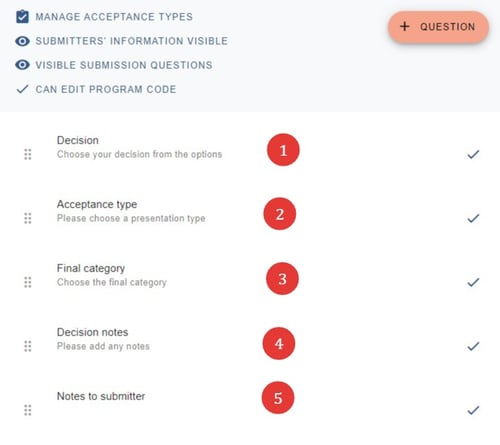Viewport: 500px width, 445px height.
Task: Open Manage Acceptance Types link
Action: click(114, 17)
